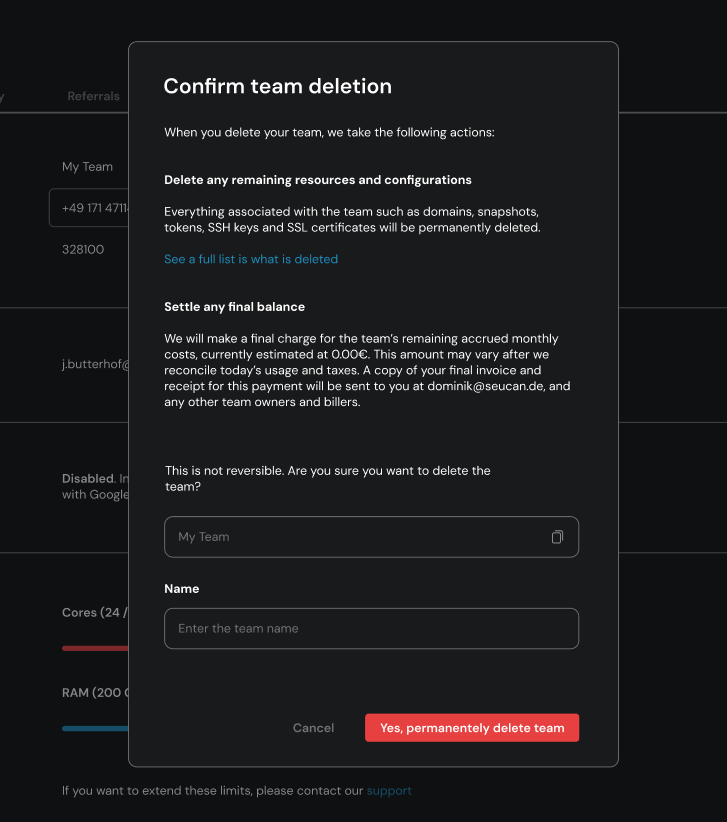
Task: Click the +49 171 phone number field
Action: [89, 208]
